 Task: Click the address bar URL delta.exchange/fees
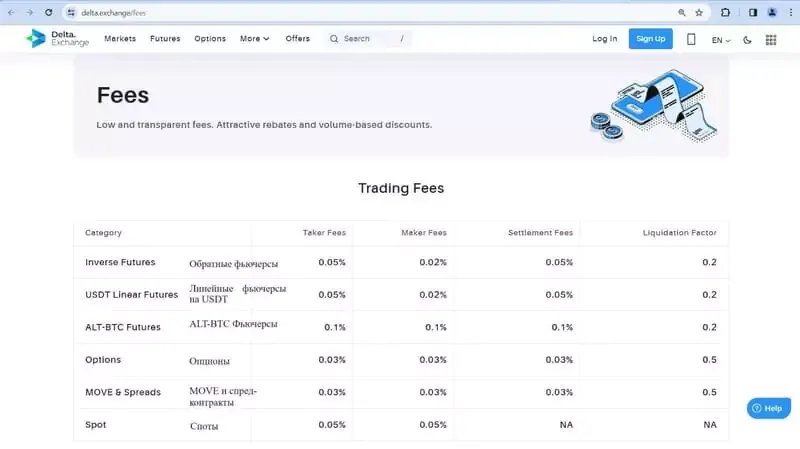pyautogui.click(x=113, y=13)
